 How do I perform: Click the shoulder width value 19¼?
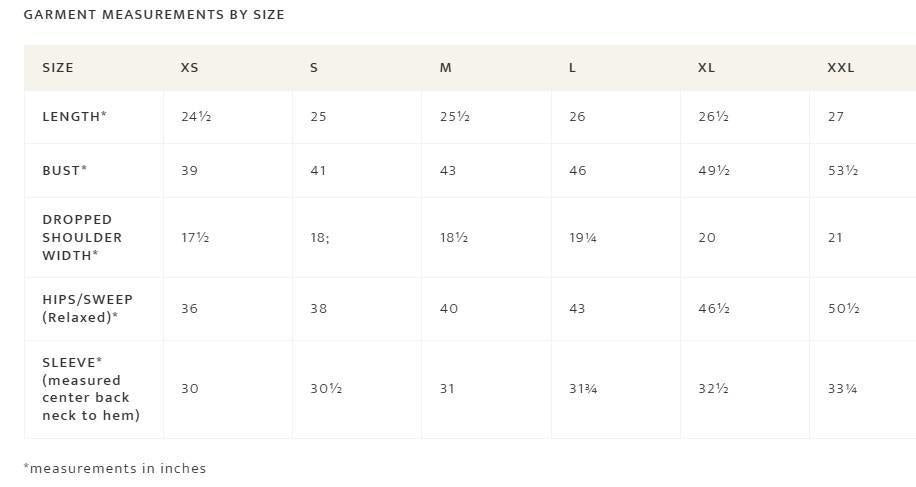583,238
